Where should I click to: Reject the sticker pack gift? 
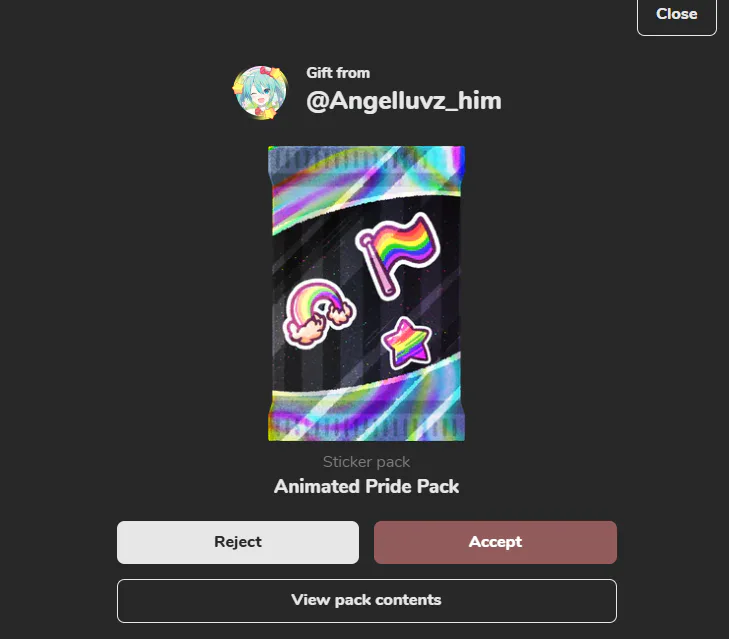pyautogui.click(x=238, y=542)
